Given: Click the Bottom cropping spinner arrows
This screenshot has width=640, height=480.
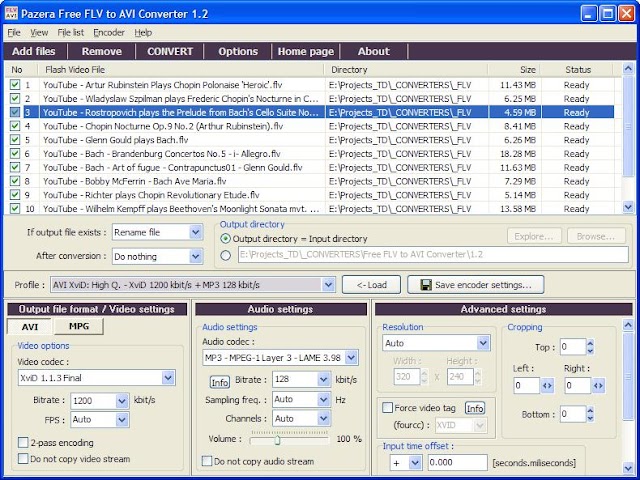Looking at the screenshot, I should pyautogui.click(x=590, y=414).
